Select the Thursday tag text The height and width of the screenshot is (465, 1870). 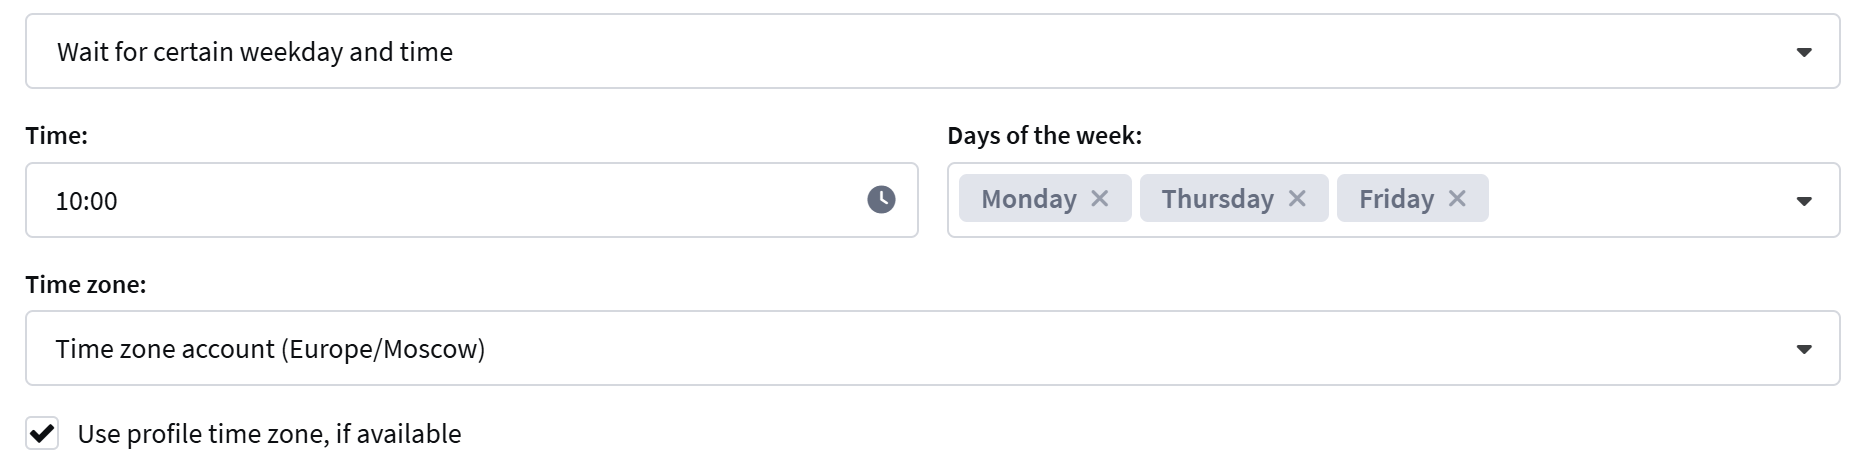tap(1217, 199)
